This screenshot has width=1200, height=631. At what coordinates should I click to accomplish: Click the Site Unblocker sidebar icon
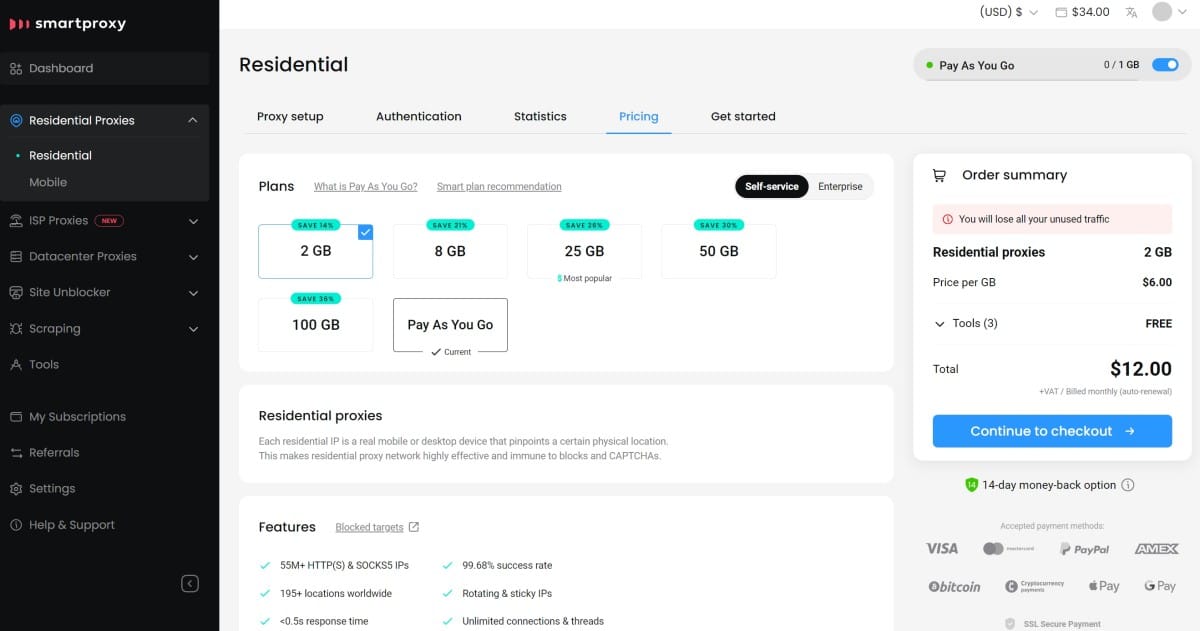tap(16, 292)
